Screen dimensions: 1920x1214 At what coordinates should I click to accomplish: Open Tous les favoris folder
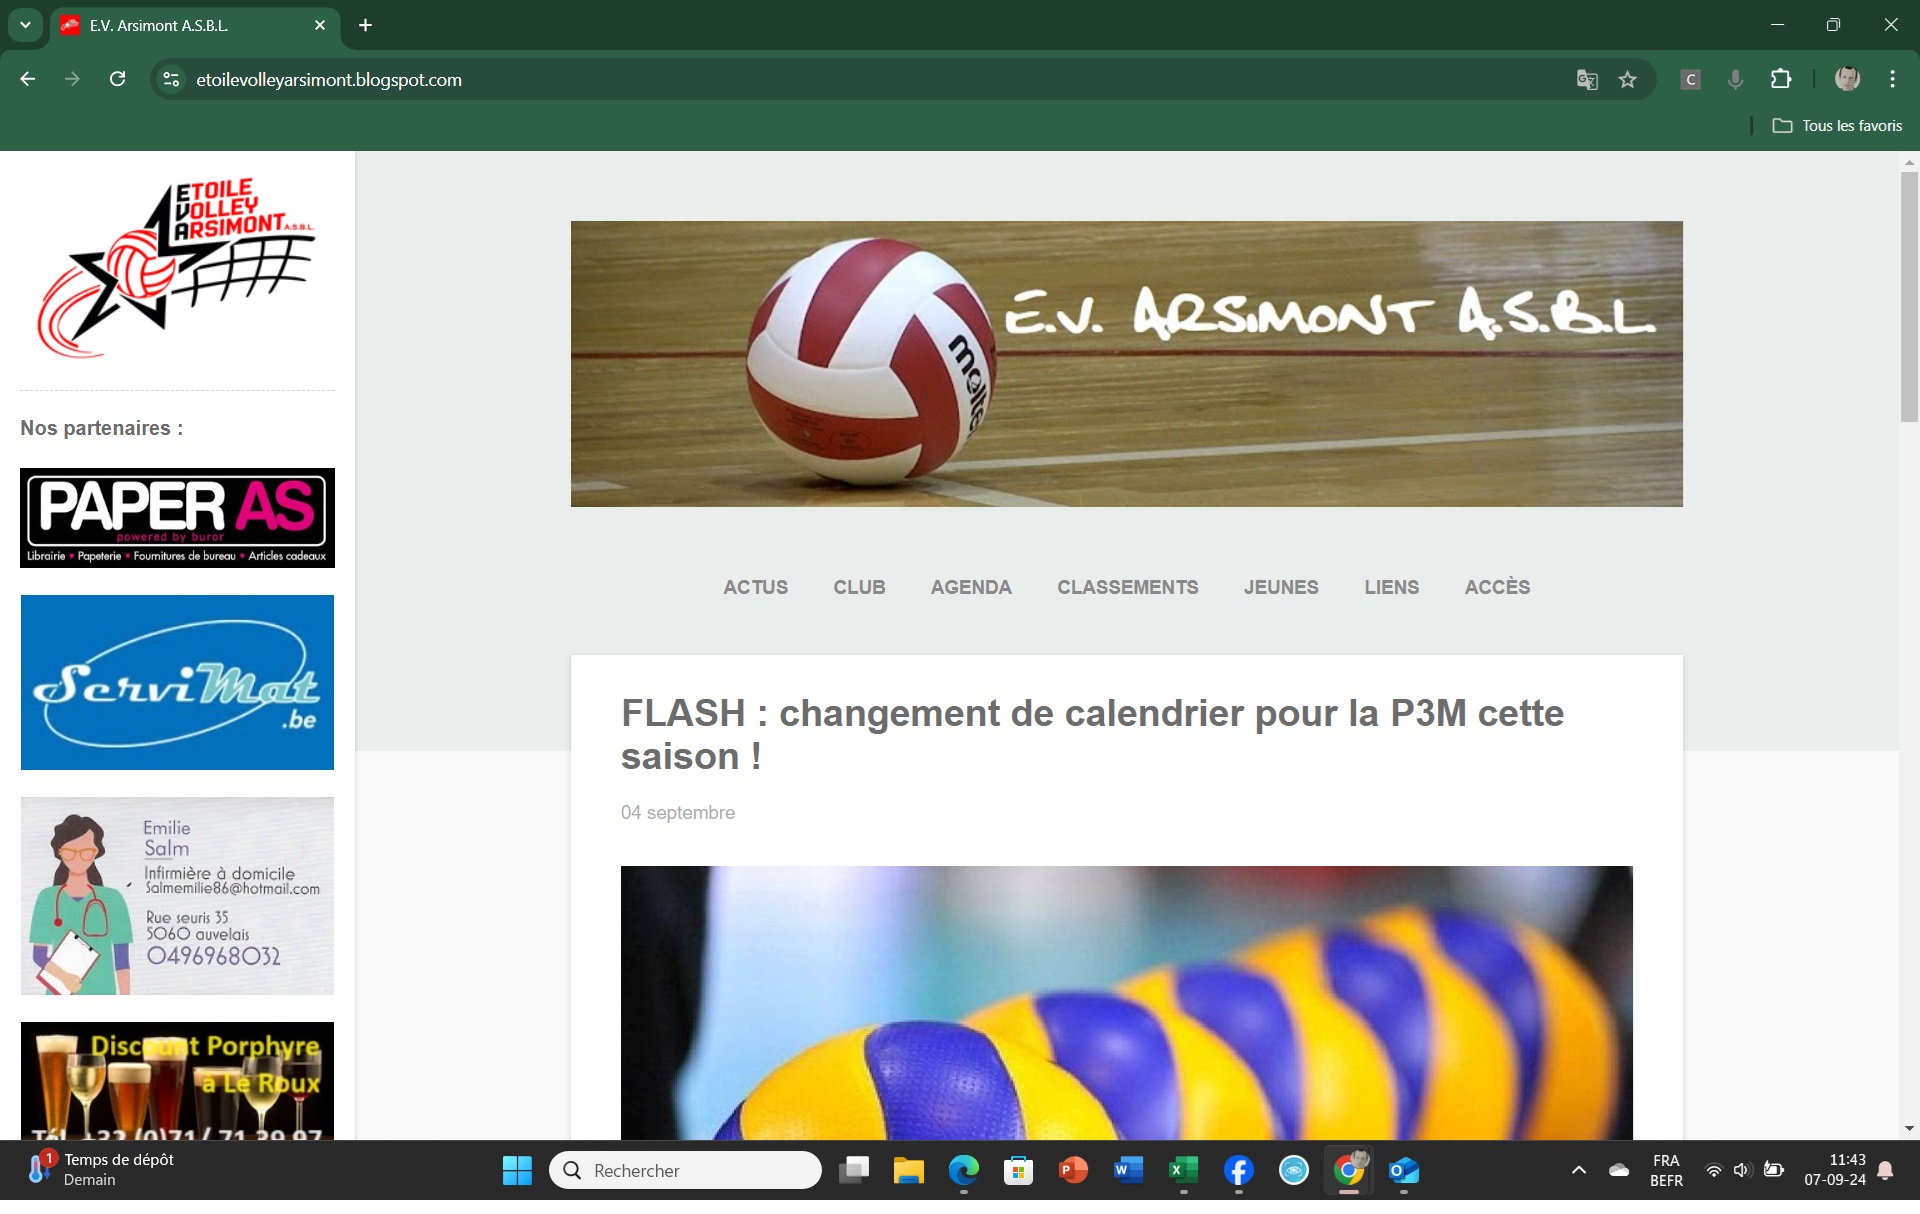pyautogui.click(x=1837, y=126)
